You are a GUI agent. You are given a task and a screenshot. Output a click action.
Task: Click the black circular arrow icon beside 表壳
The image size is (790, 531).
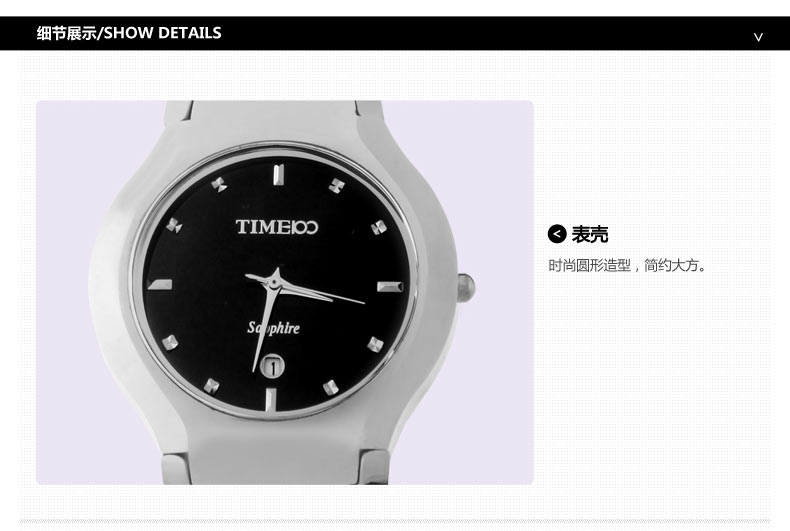coord(557,234)
